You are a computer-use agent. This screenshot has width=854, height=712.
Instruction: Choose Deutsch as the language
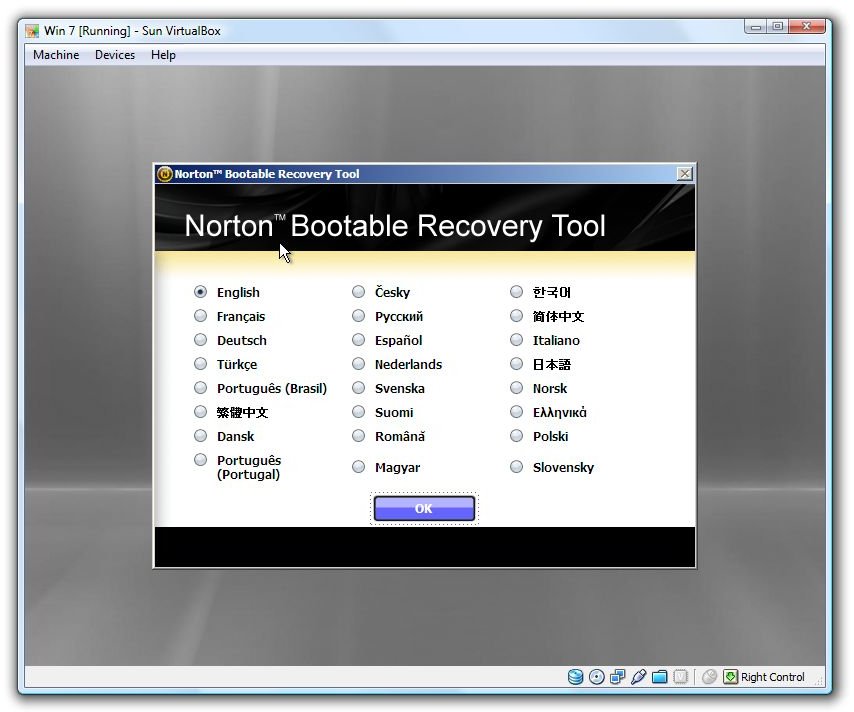coord(200,340)
